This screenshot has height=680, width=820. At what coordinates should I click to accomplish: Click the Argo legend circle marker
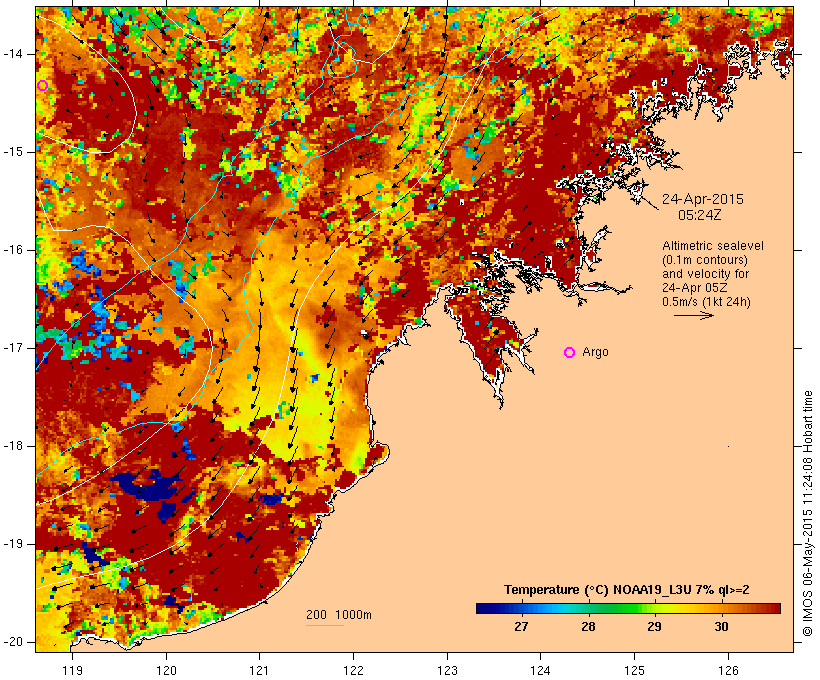click(570, 353)
